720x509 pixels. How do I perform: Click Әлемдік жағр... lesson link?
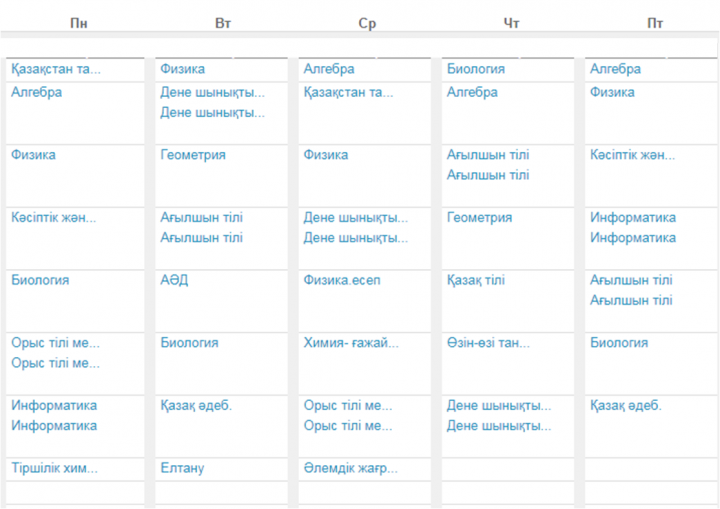350,468
